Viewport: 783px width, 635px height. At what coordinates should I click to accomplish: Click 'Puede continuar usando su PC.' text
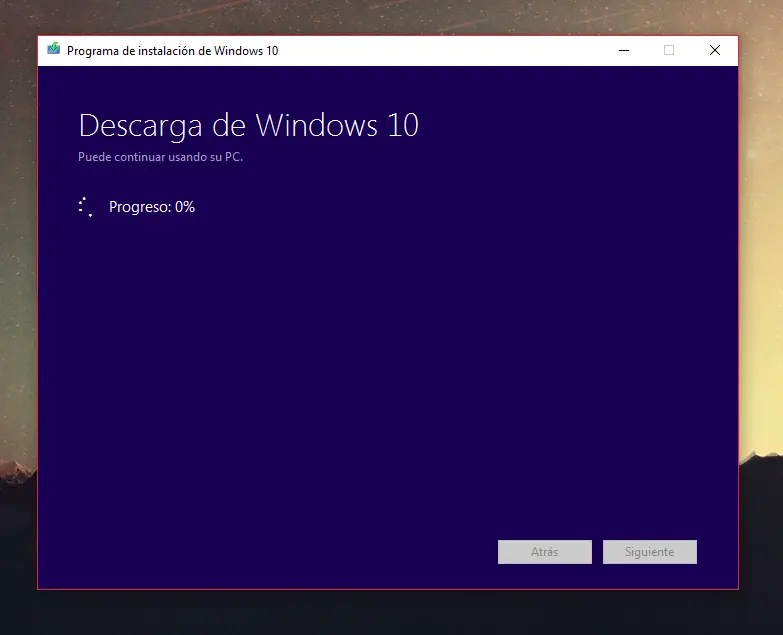tap(160, 157)
